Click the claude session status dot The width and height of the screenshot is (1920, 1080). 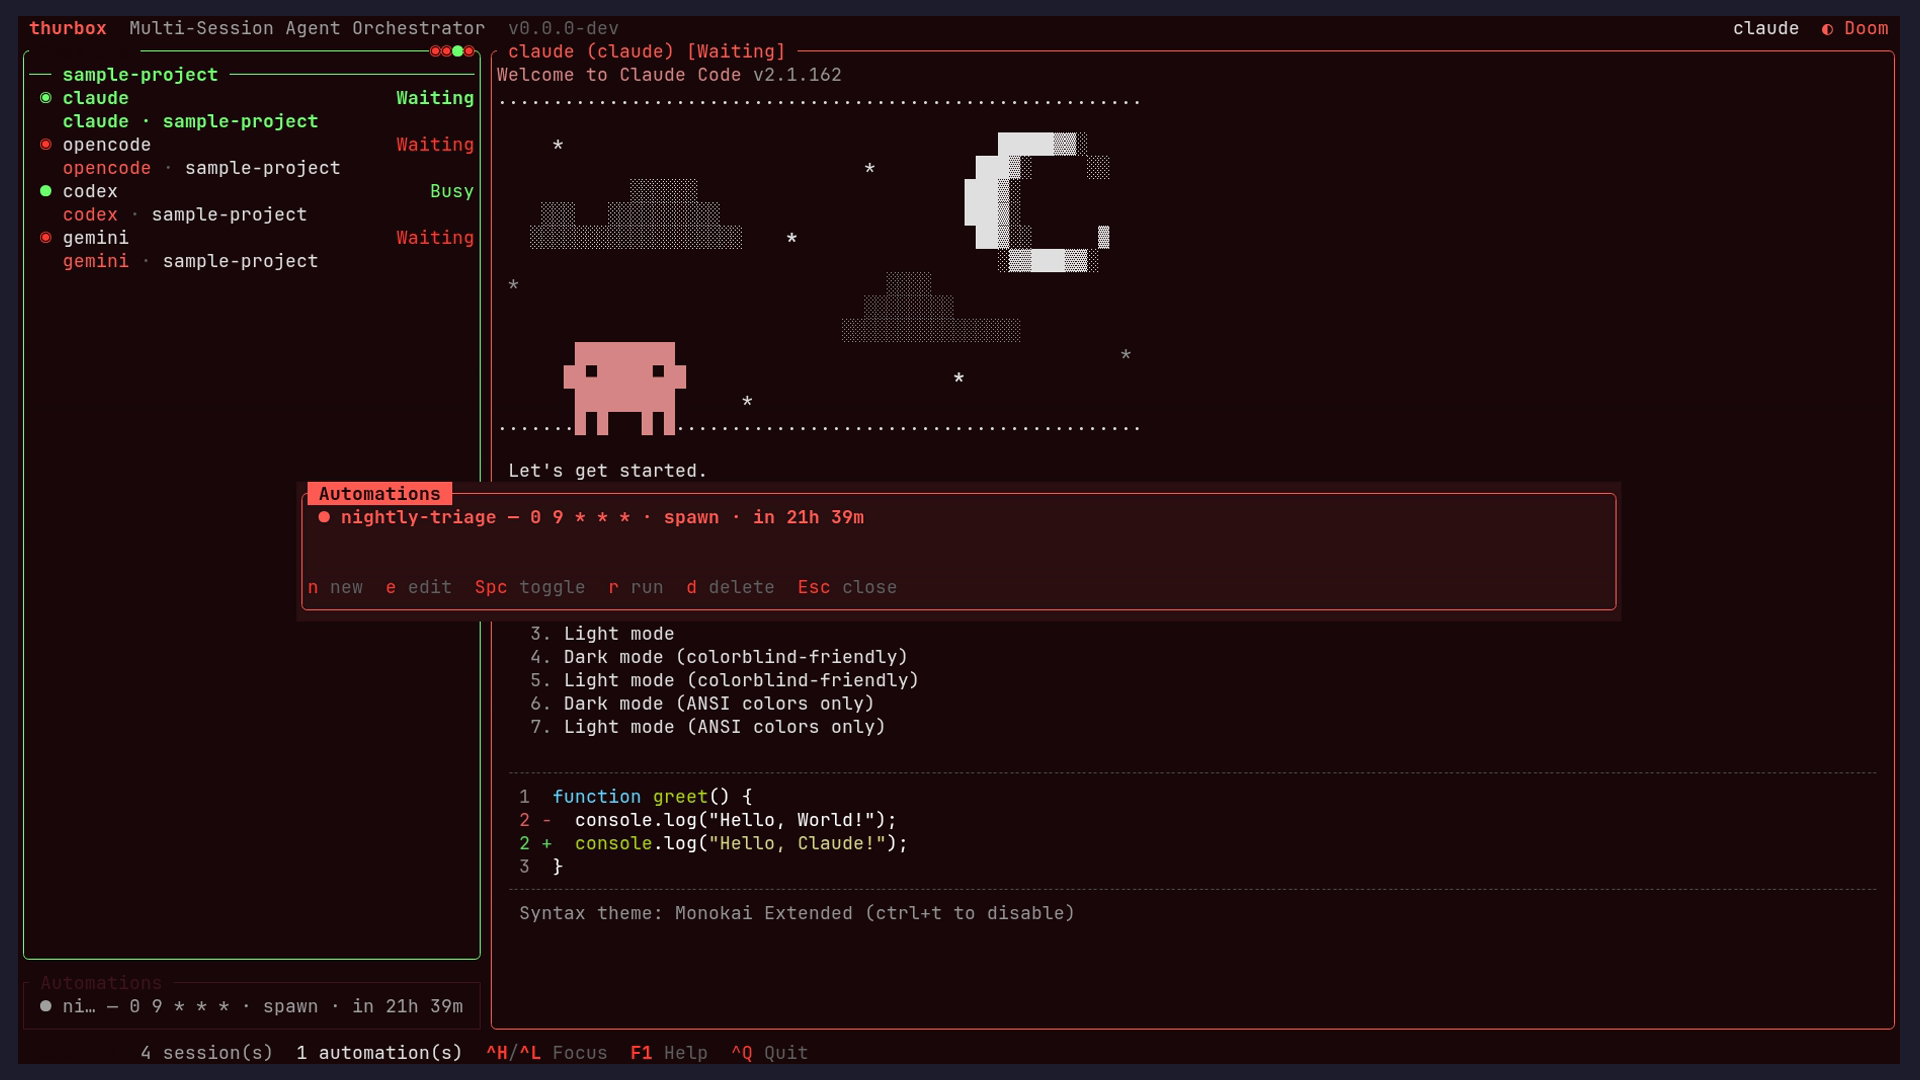click(45, 98)
